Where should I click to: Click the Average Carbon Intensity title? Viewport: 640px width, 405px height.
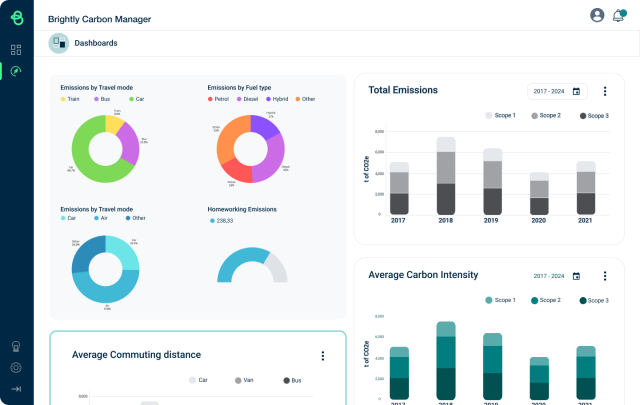(x=423, y=275)
